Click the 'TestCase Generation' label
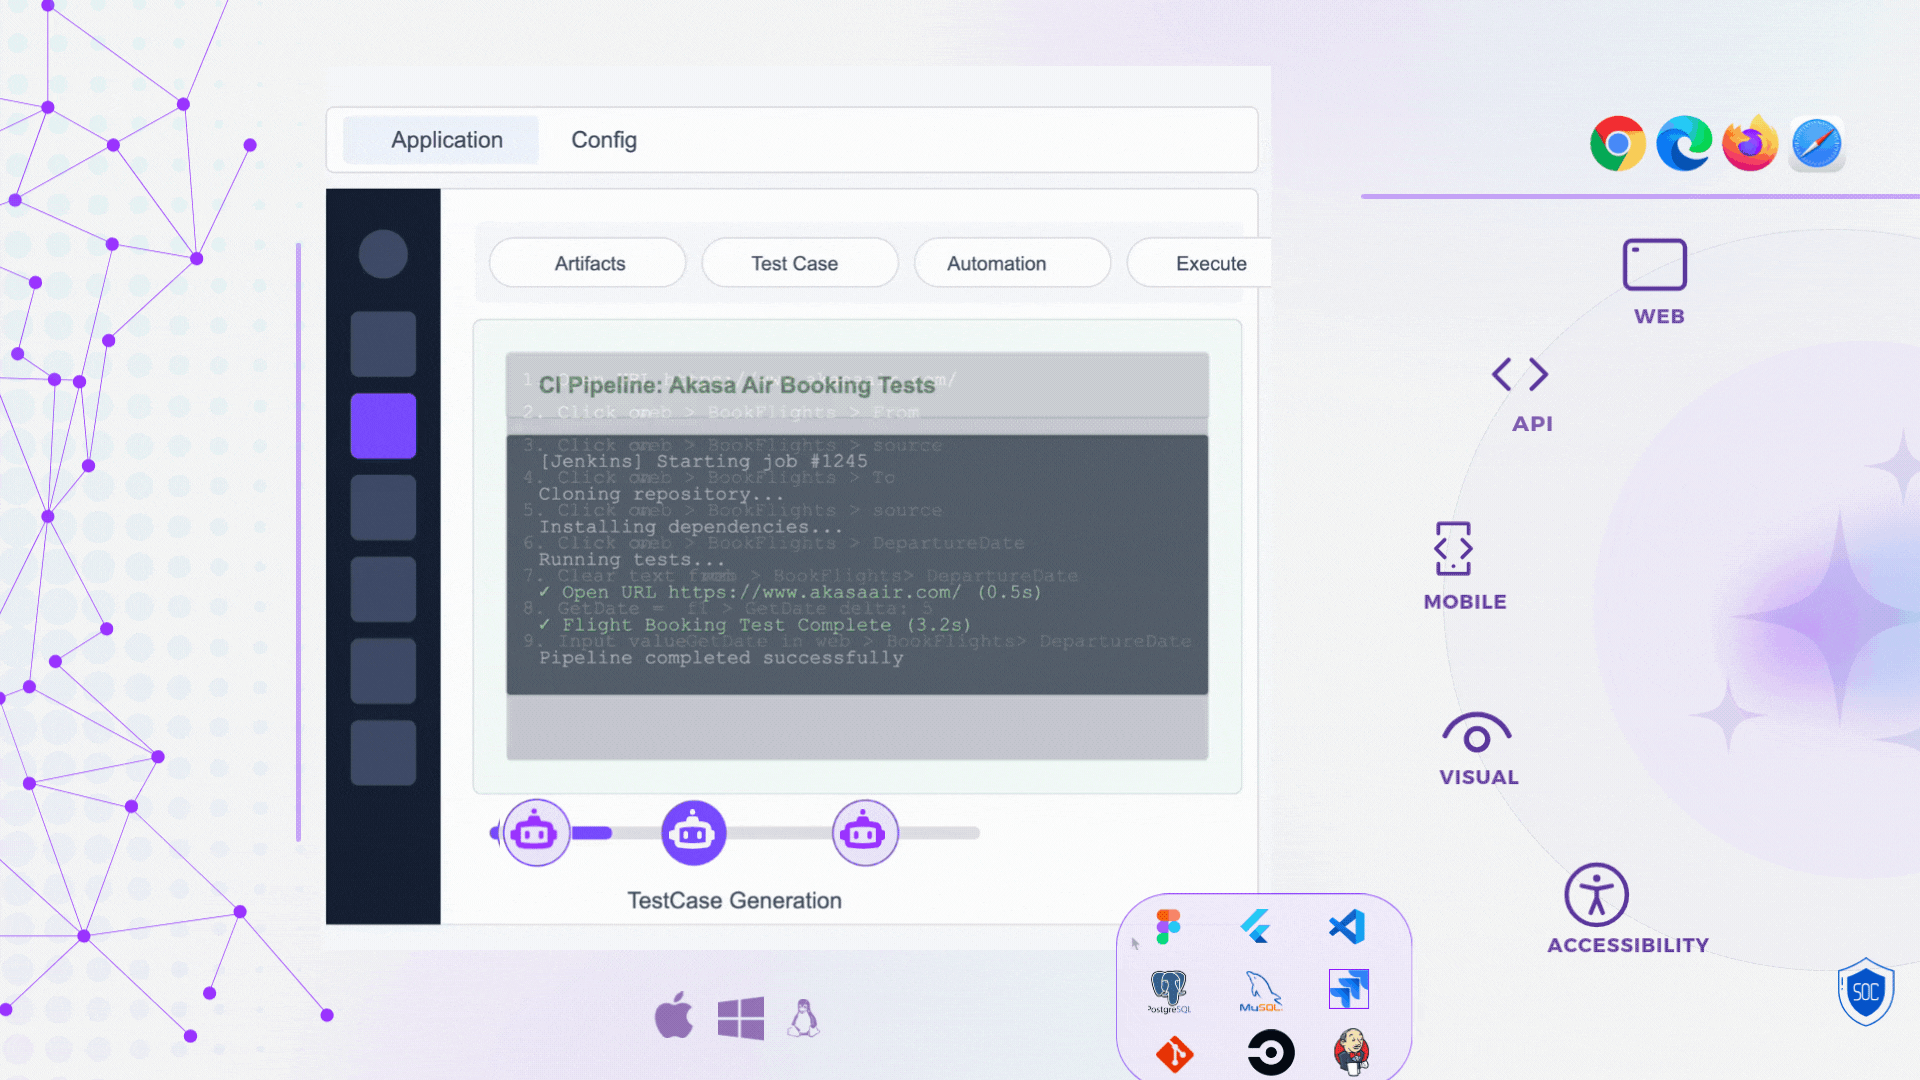 click(x=734, y=901)
